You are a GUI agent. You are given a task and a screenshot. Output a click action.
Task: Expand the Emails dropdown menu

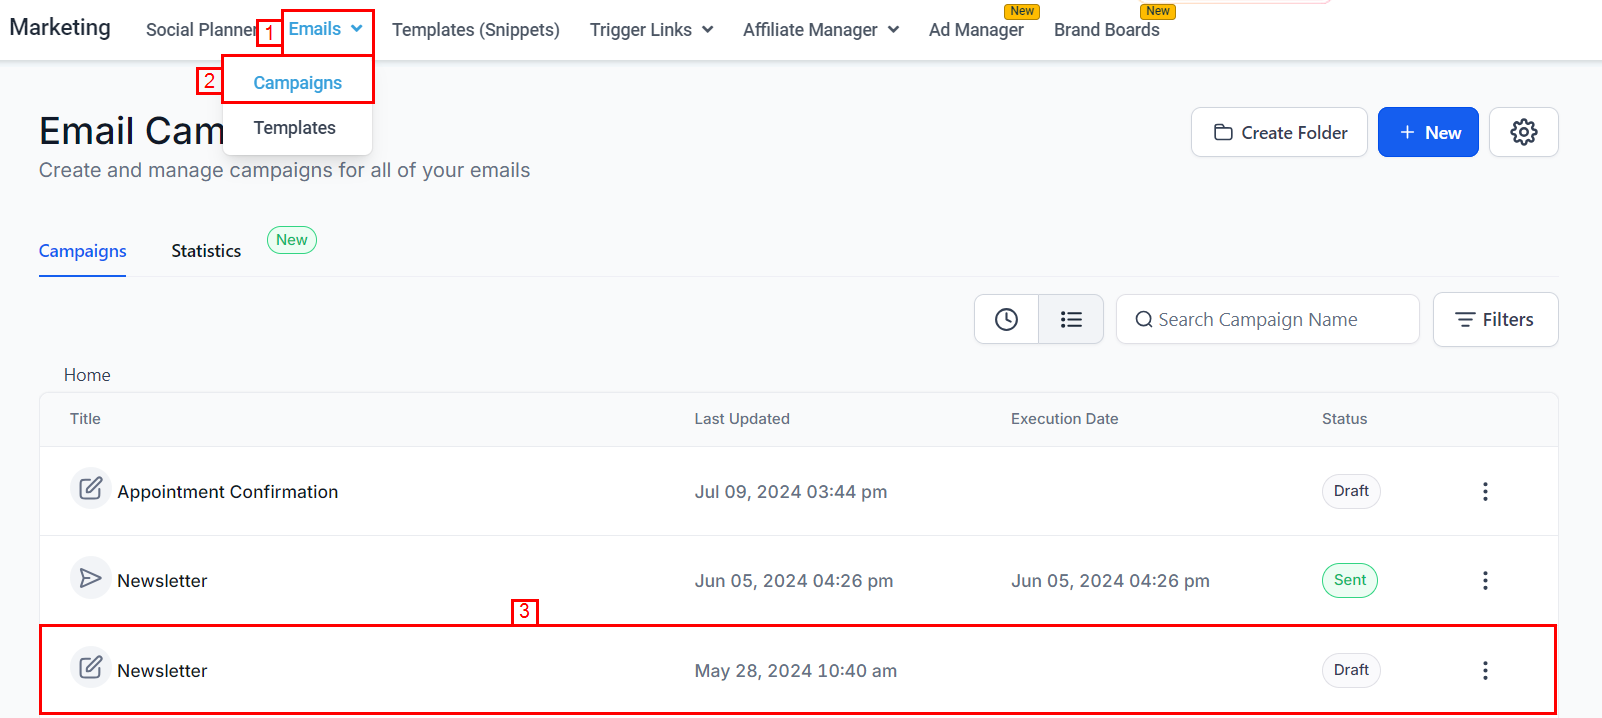point(326,29)
